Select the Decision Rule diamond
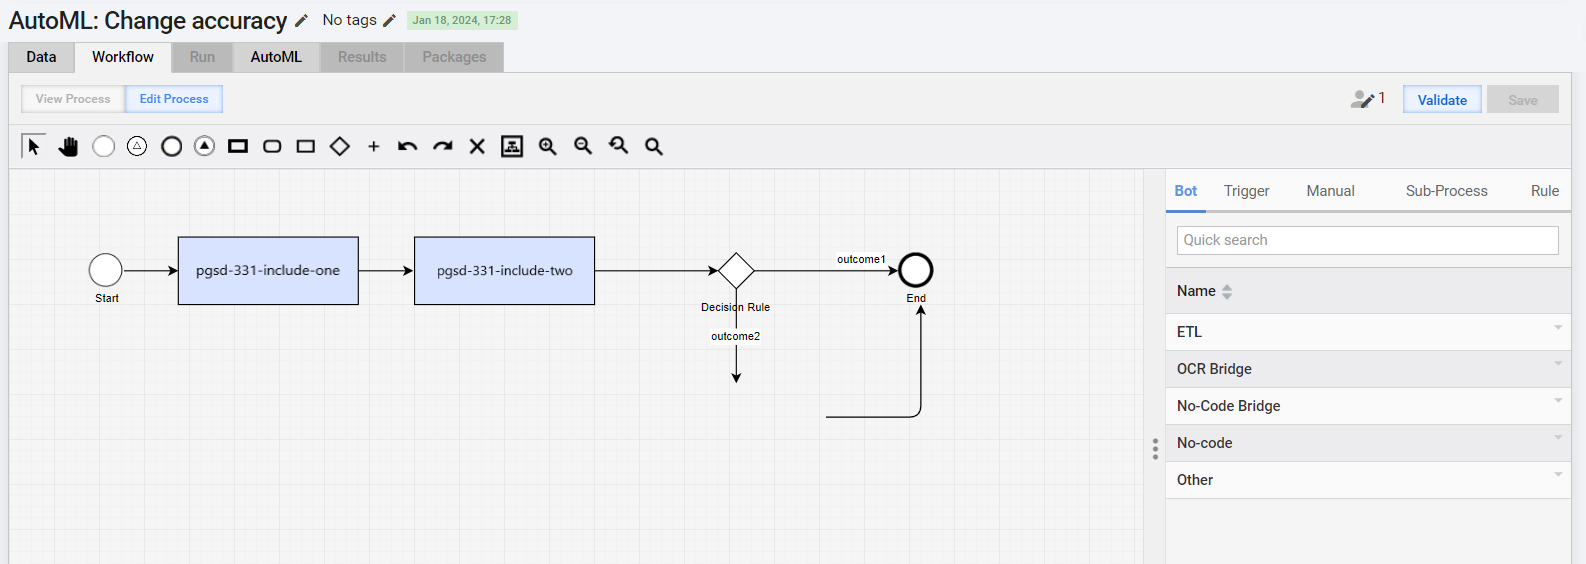The image size is (1586, 564). pos(736,270)
